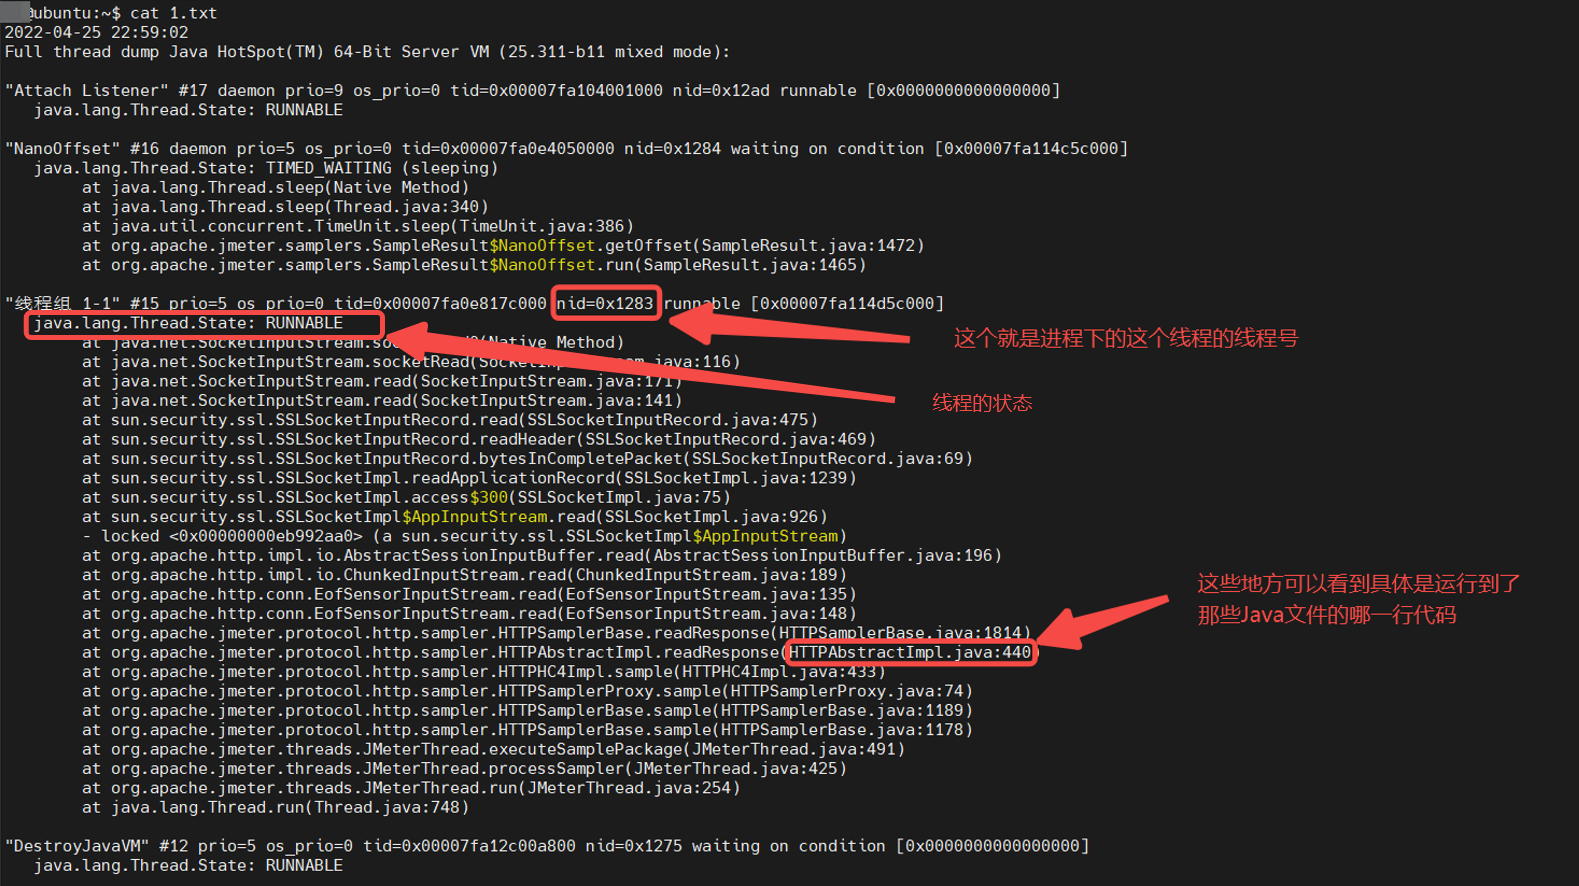
Task: Click the 'bytesInCompletePacket' stack line
Action: 527,459
